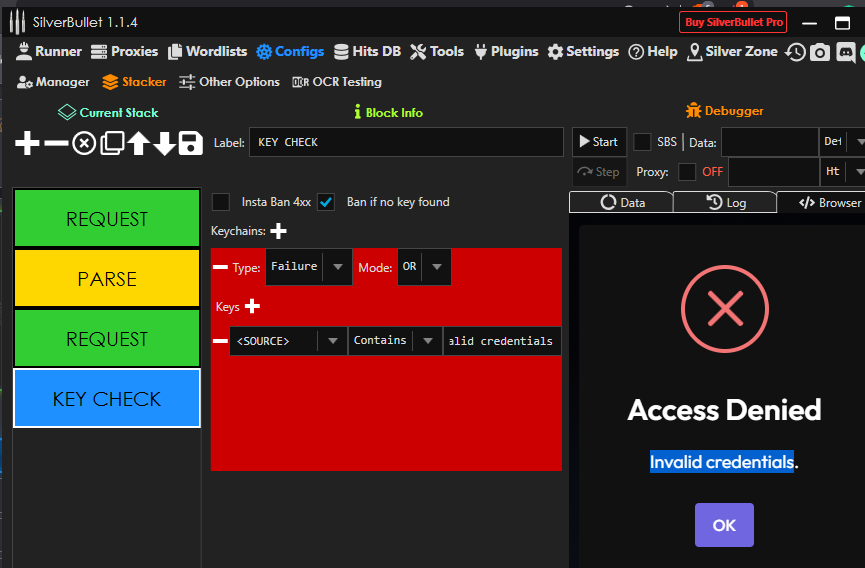Open the Wordlists section

click(207, 51)
